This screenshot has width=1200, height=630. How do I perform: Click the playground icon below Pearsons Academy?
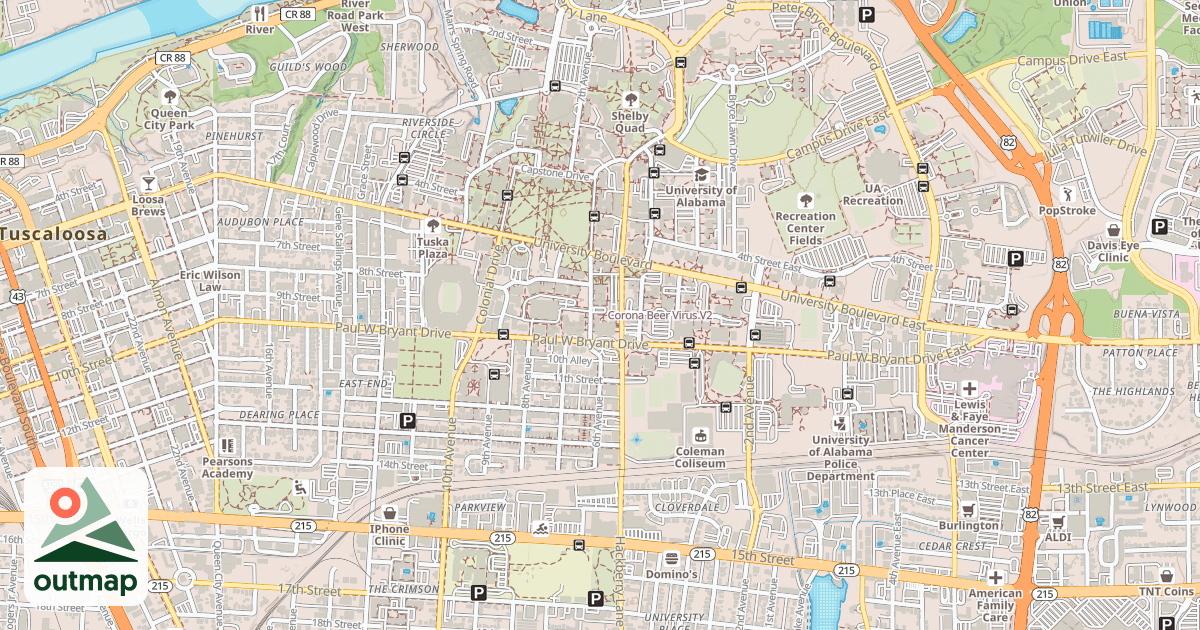point(299,488)
